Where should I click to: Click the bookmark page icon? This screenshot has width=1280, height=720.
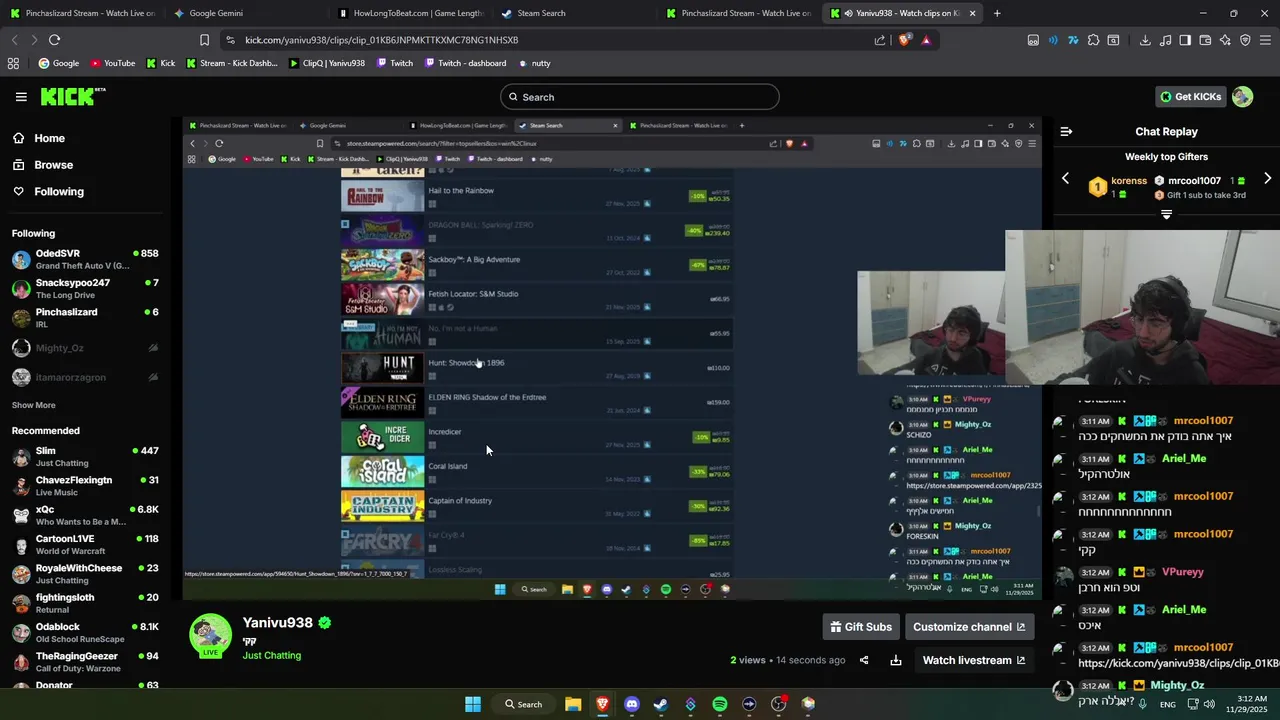(x=204, y=40)
